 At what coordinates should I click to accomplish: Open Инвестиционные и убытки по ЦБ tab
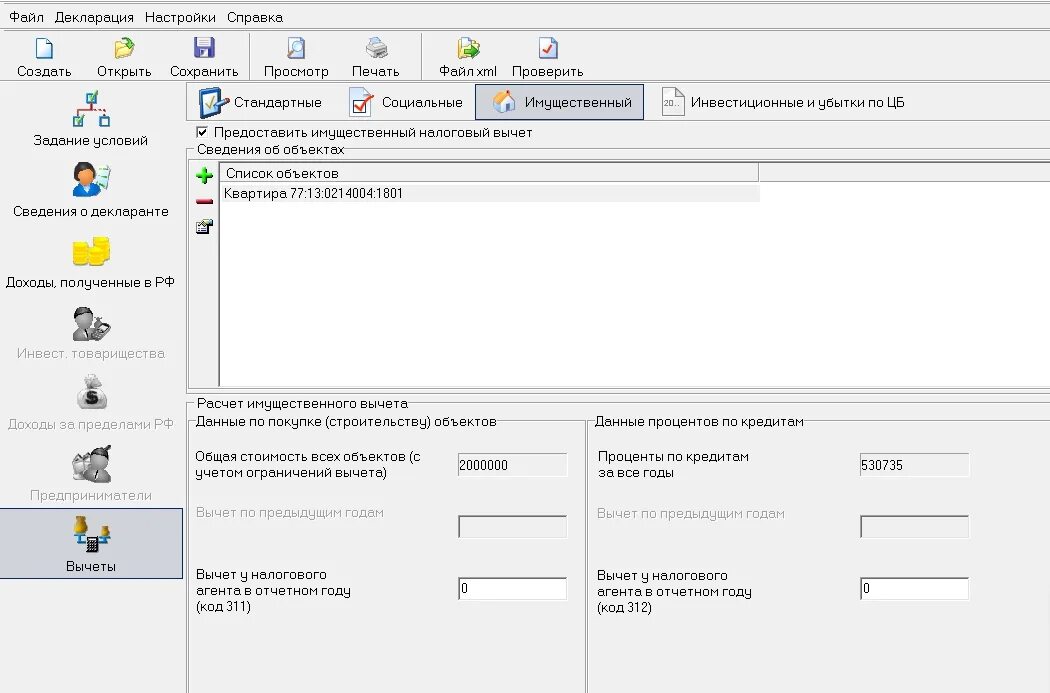coord(783,102)
